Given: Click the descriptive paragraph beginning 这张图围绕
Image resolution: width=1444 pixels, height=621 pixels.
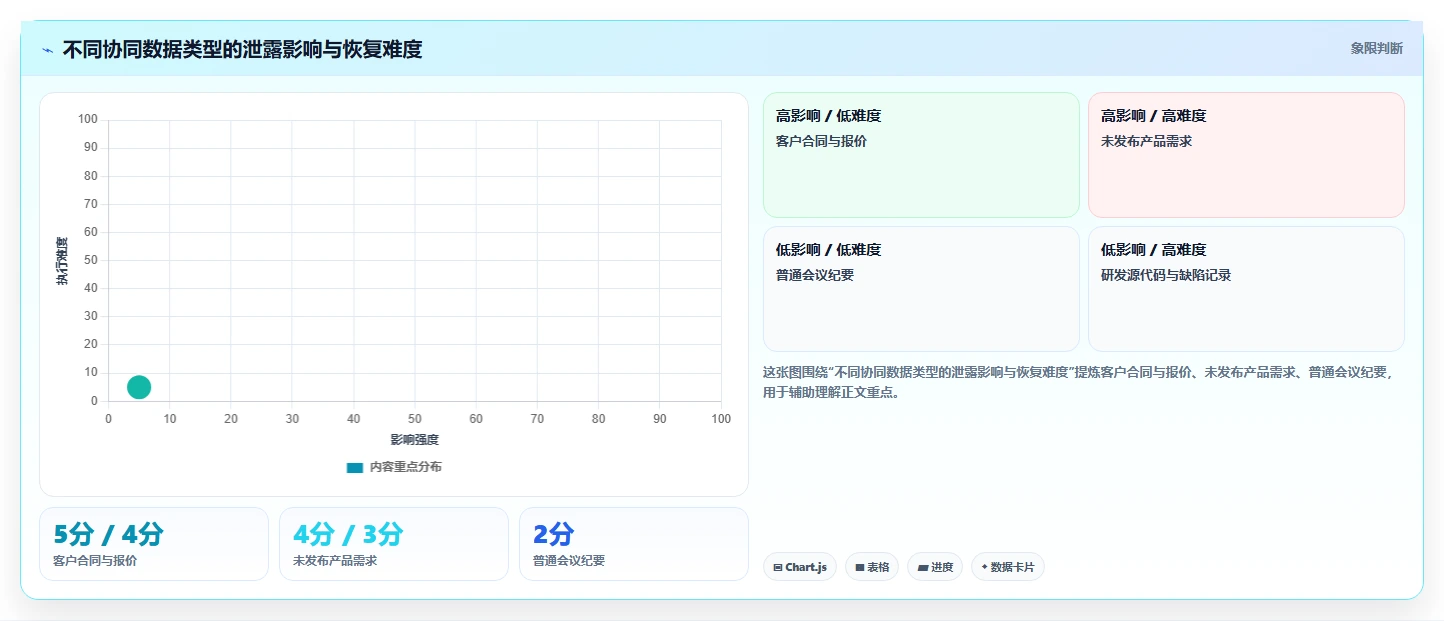Looking at the screenshot, I should [x=1078, y=382].
